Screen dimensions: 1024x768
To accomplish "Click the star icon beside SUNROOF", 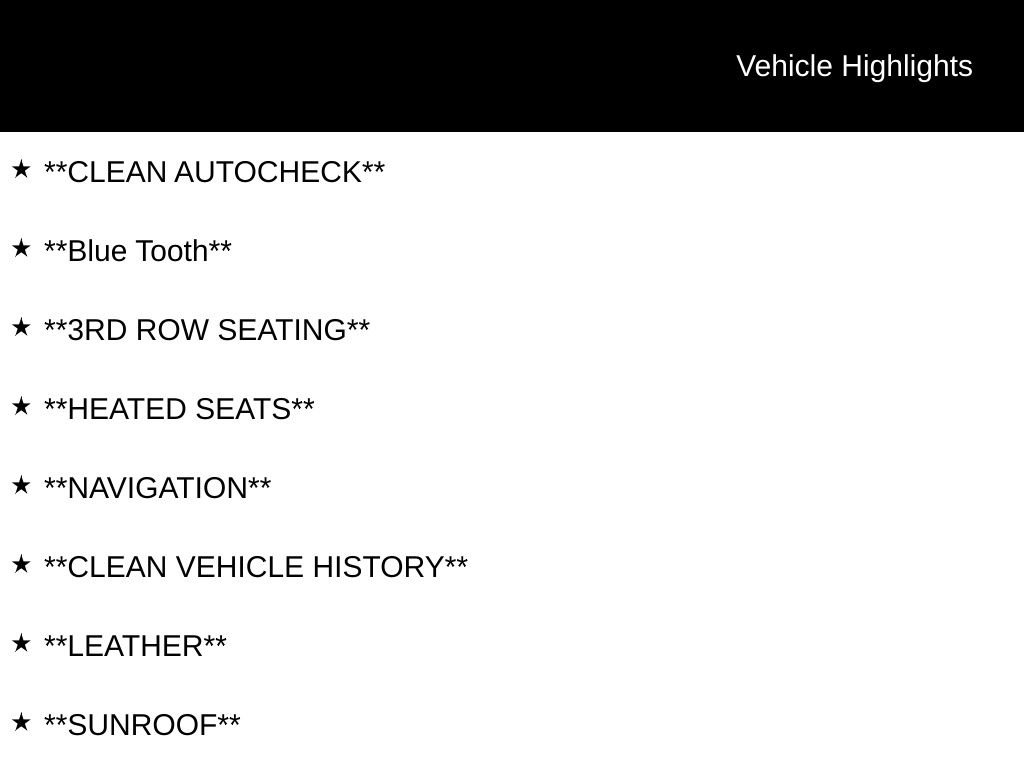I will pyautogui.click(x=21, y=723).
